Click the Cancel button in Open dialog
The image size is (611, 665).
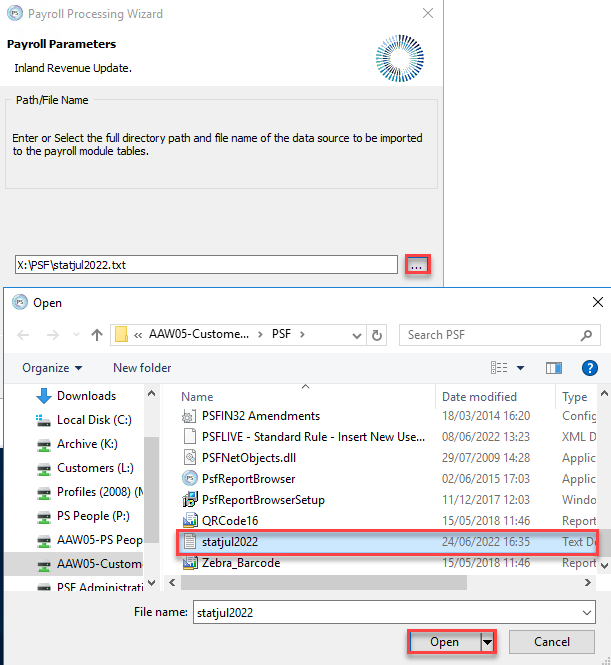click(x=552, y=642)
